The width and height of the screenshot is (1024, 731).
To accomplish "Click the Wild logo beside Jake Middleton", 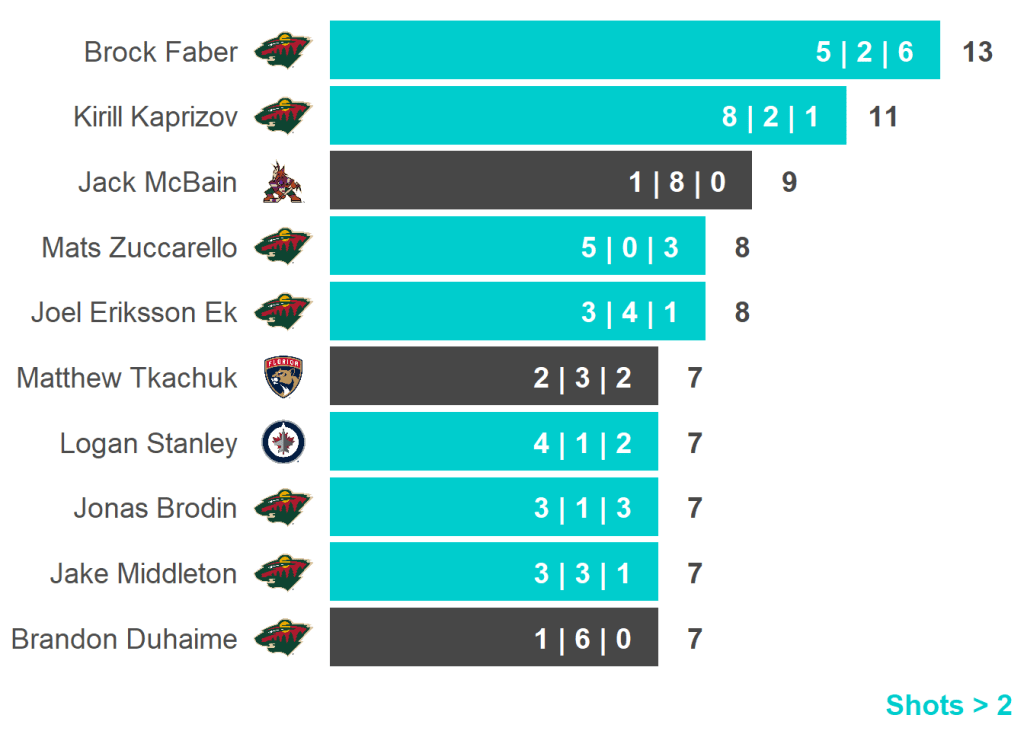I will click(x=283, y=572).
